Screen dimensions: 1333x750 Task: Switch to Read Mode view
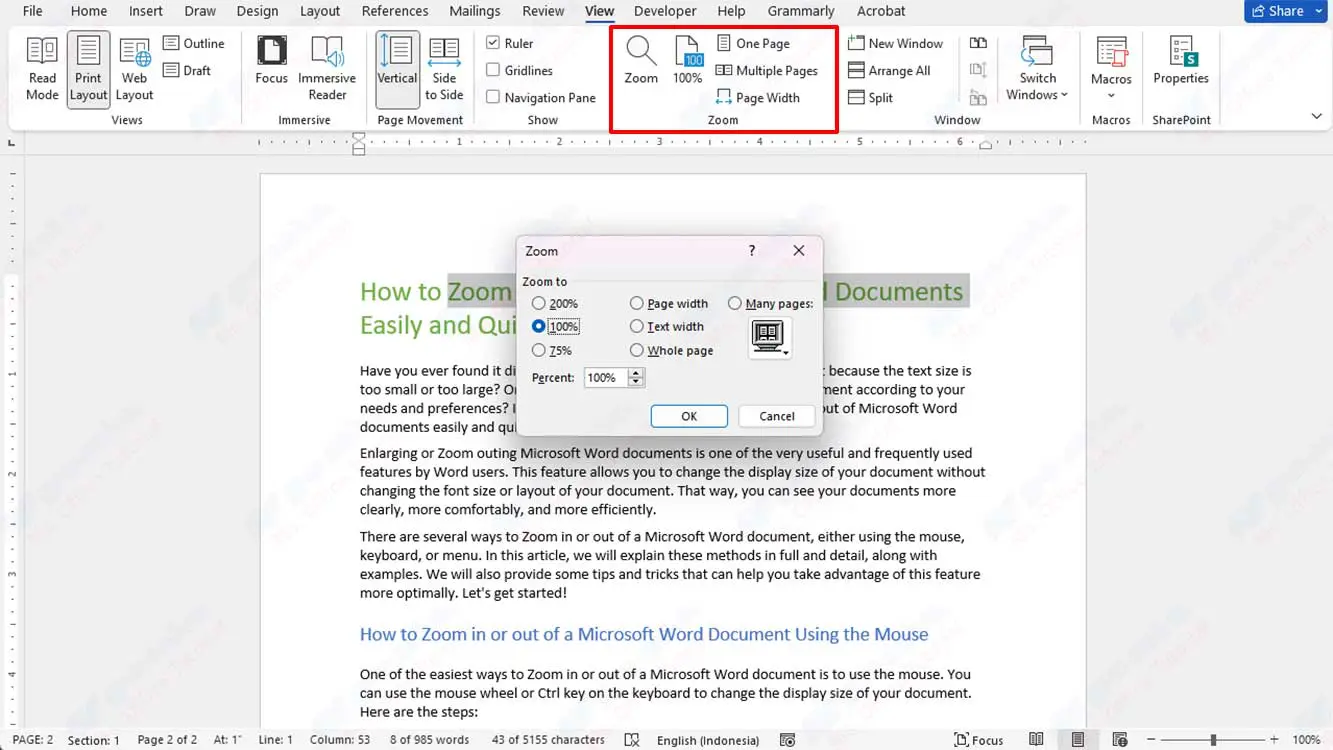42,68
